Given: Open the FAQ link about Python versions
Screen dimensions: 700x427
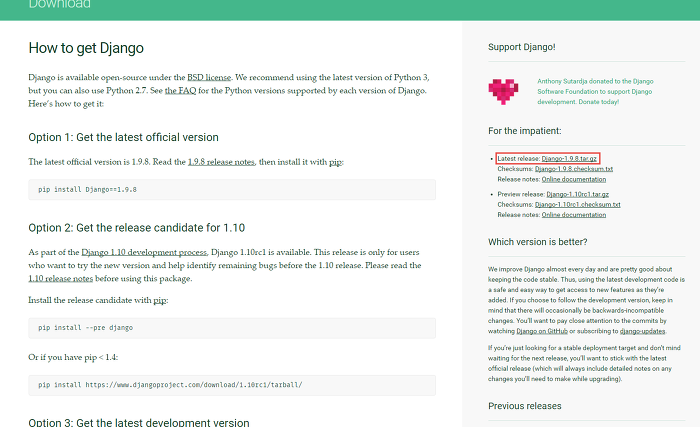Looking at the screenshot, I should click(180, 91).
